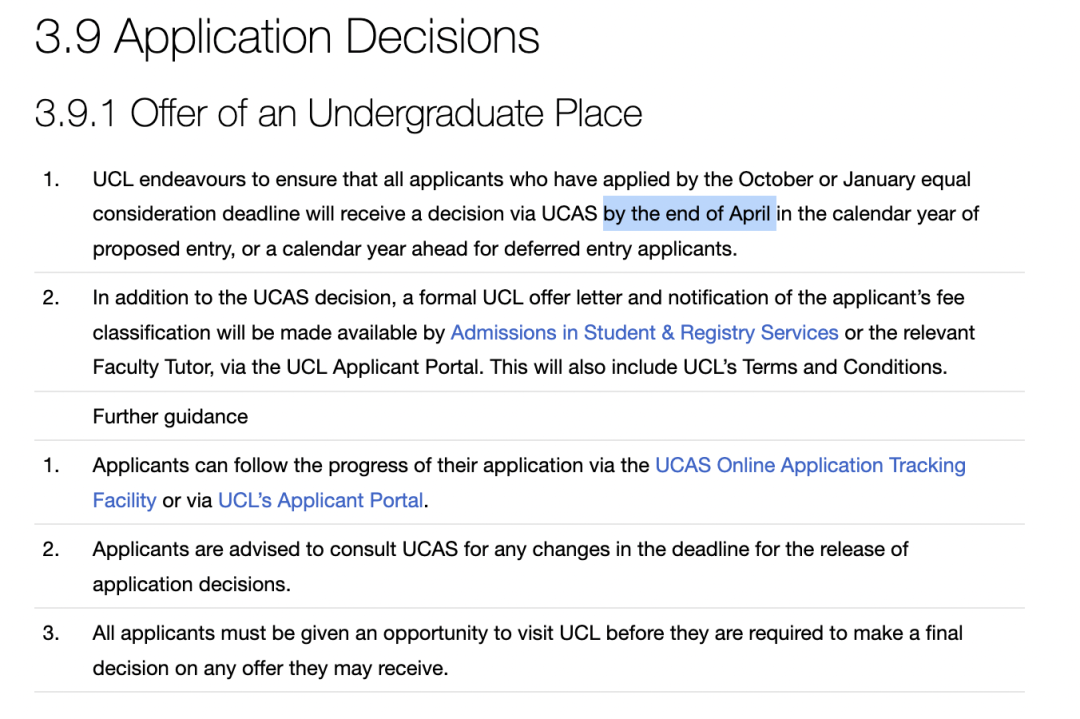The width and height of the screenshot is (1080, 719).
Task: Click the word Facility in the tracking link
Action: [125, 501]
